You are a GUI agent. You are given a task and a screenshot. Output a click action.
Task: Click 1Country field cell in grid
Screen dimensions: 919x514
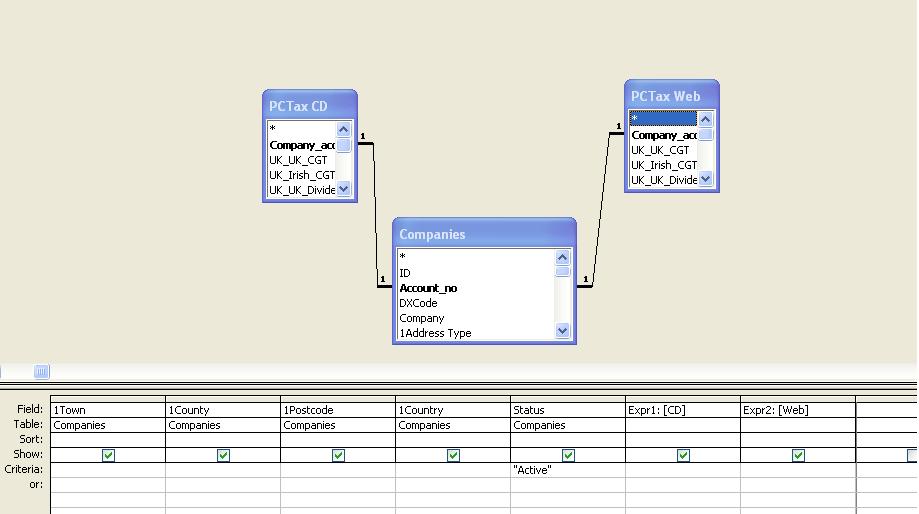452,410
